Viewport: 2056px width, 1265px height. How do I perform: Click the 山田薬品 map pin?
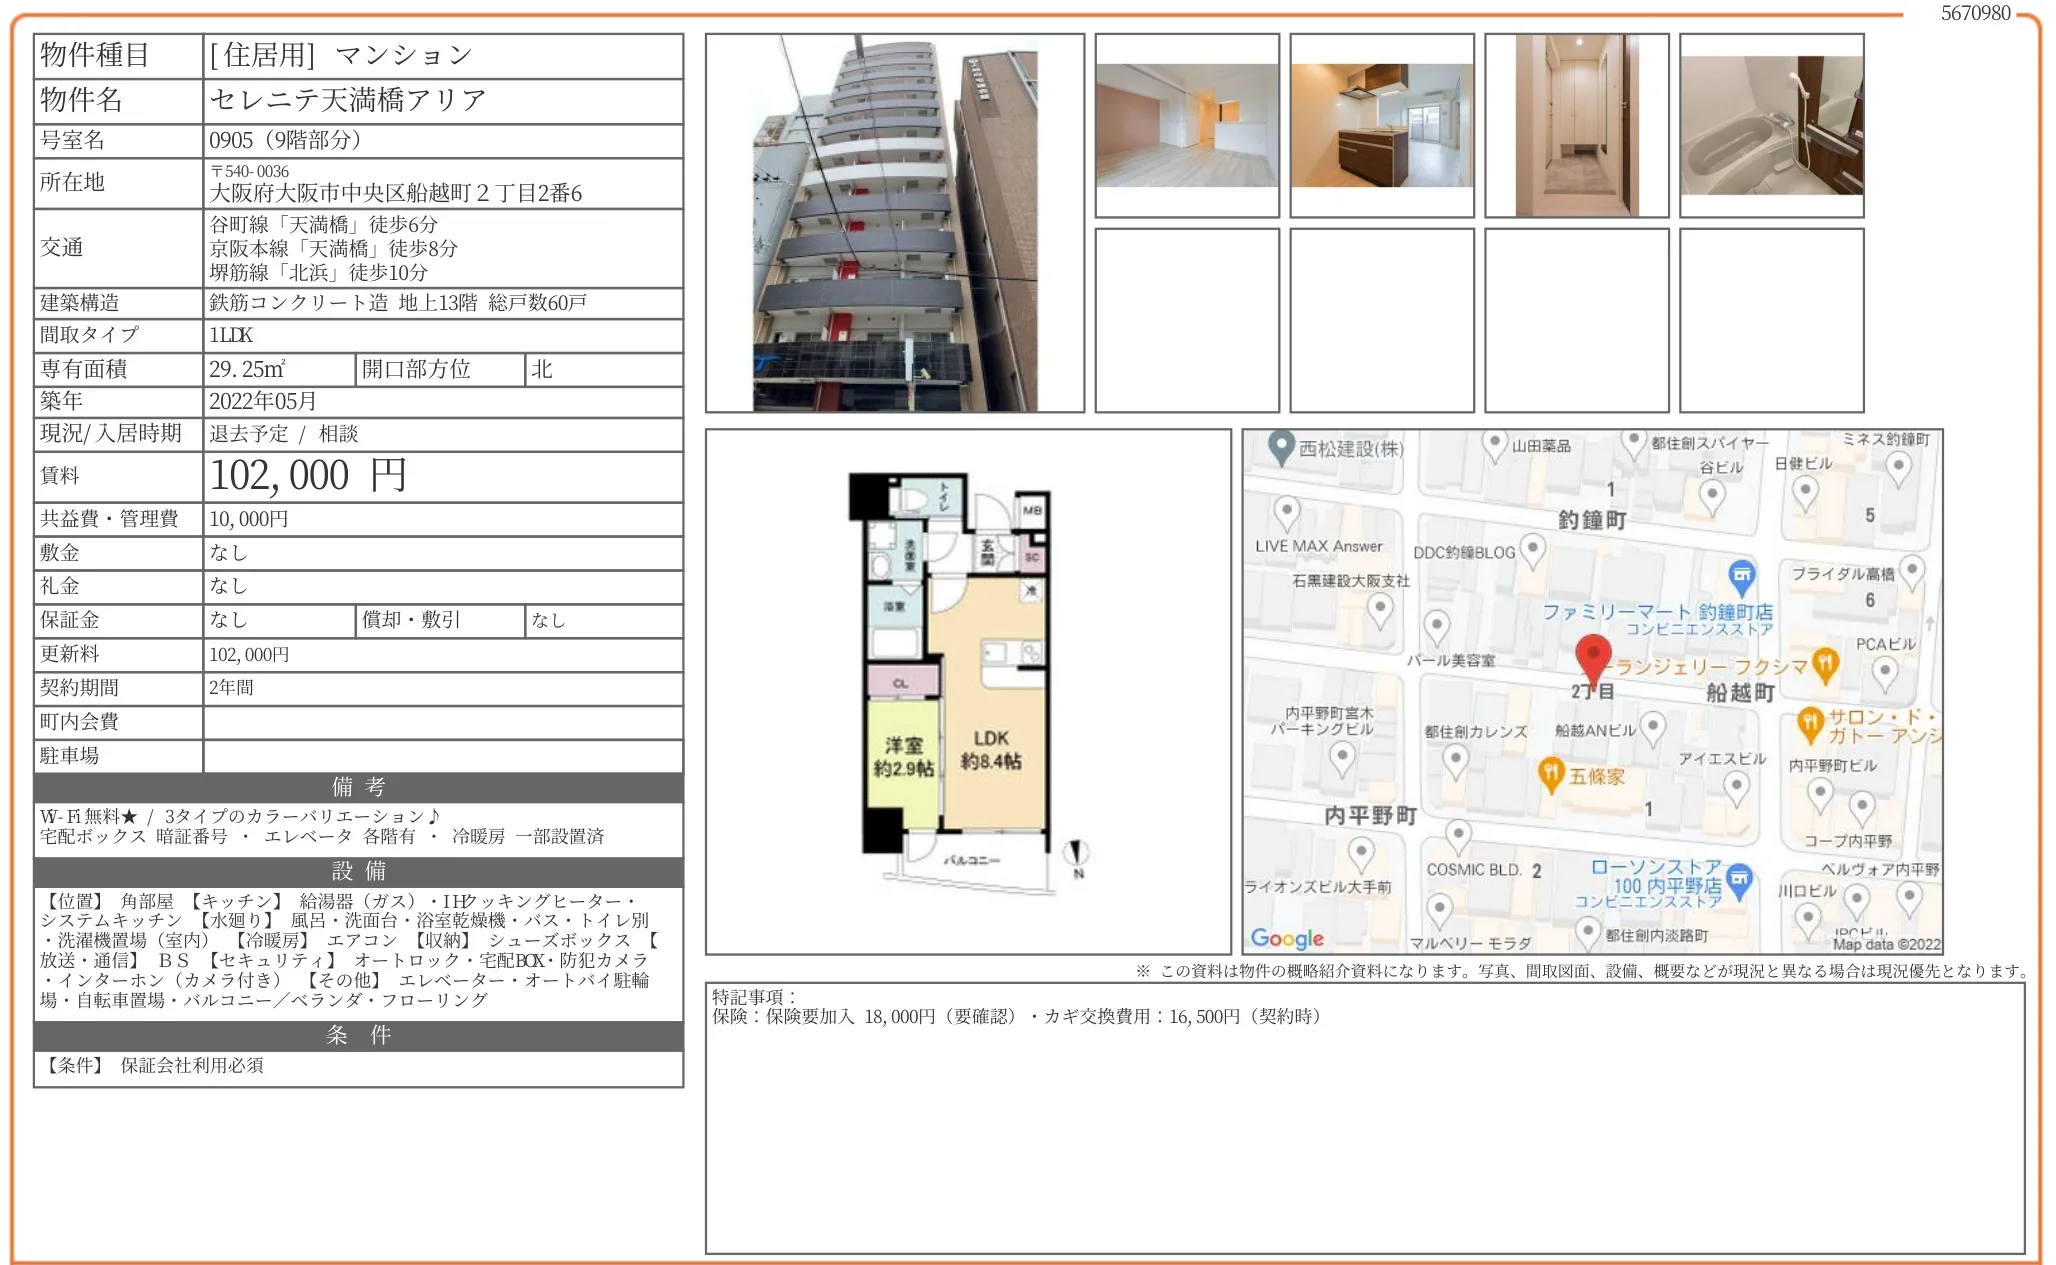pyautogui.click(x=1494, y=445)
